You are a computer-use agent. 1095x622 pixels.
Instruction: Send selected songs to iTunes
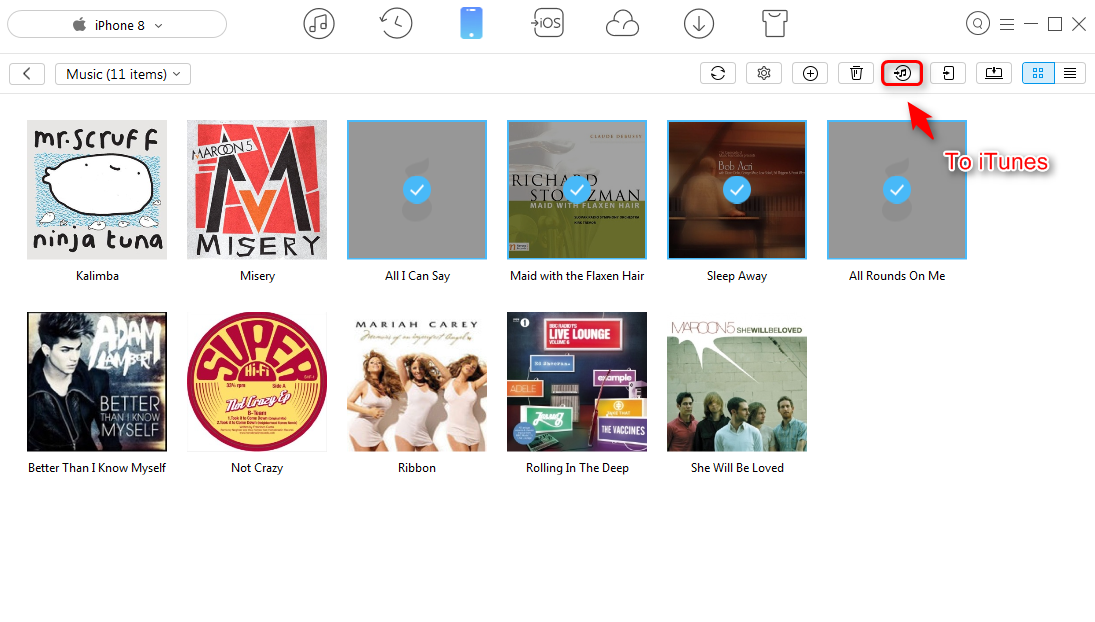pos(902,73)
